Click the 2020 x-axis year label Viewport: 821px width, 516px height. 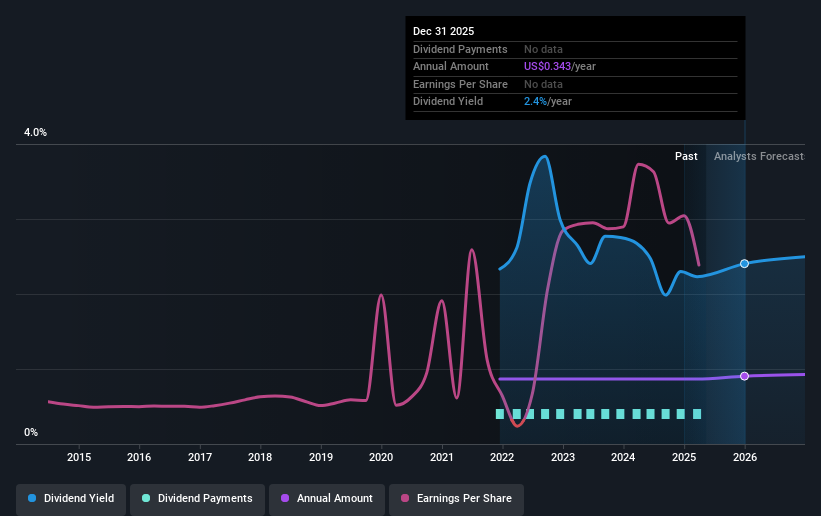point(381,457)
